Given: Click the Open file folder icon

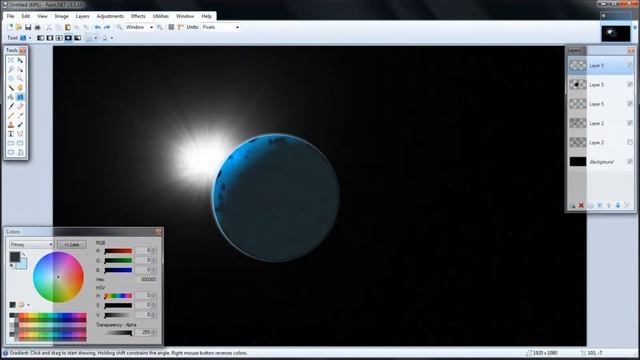Looking at the screenshot, I should [19, 27].
